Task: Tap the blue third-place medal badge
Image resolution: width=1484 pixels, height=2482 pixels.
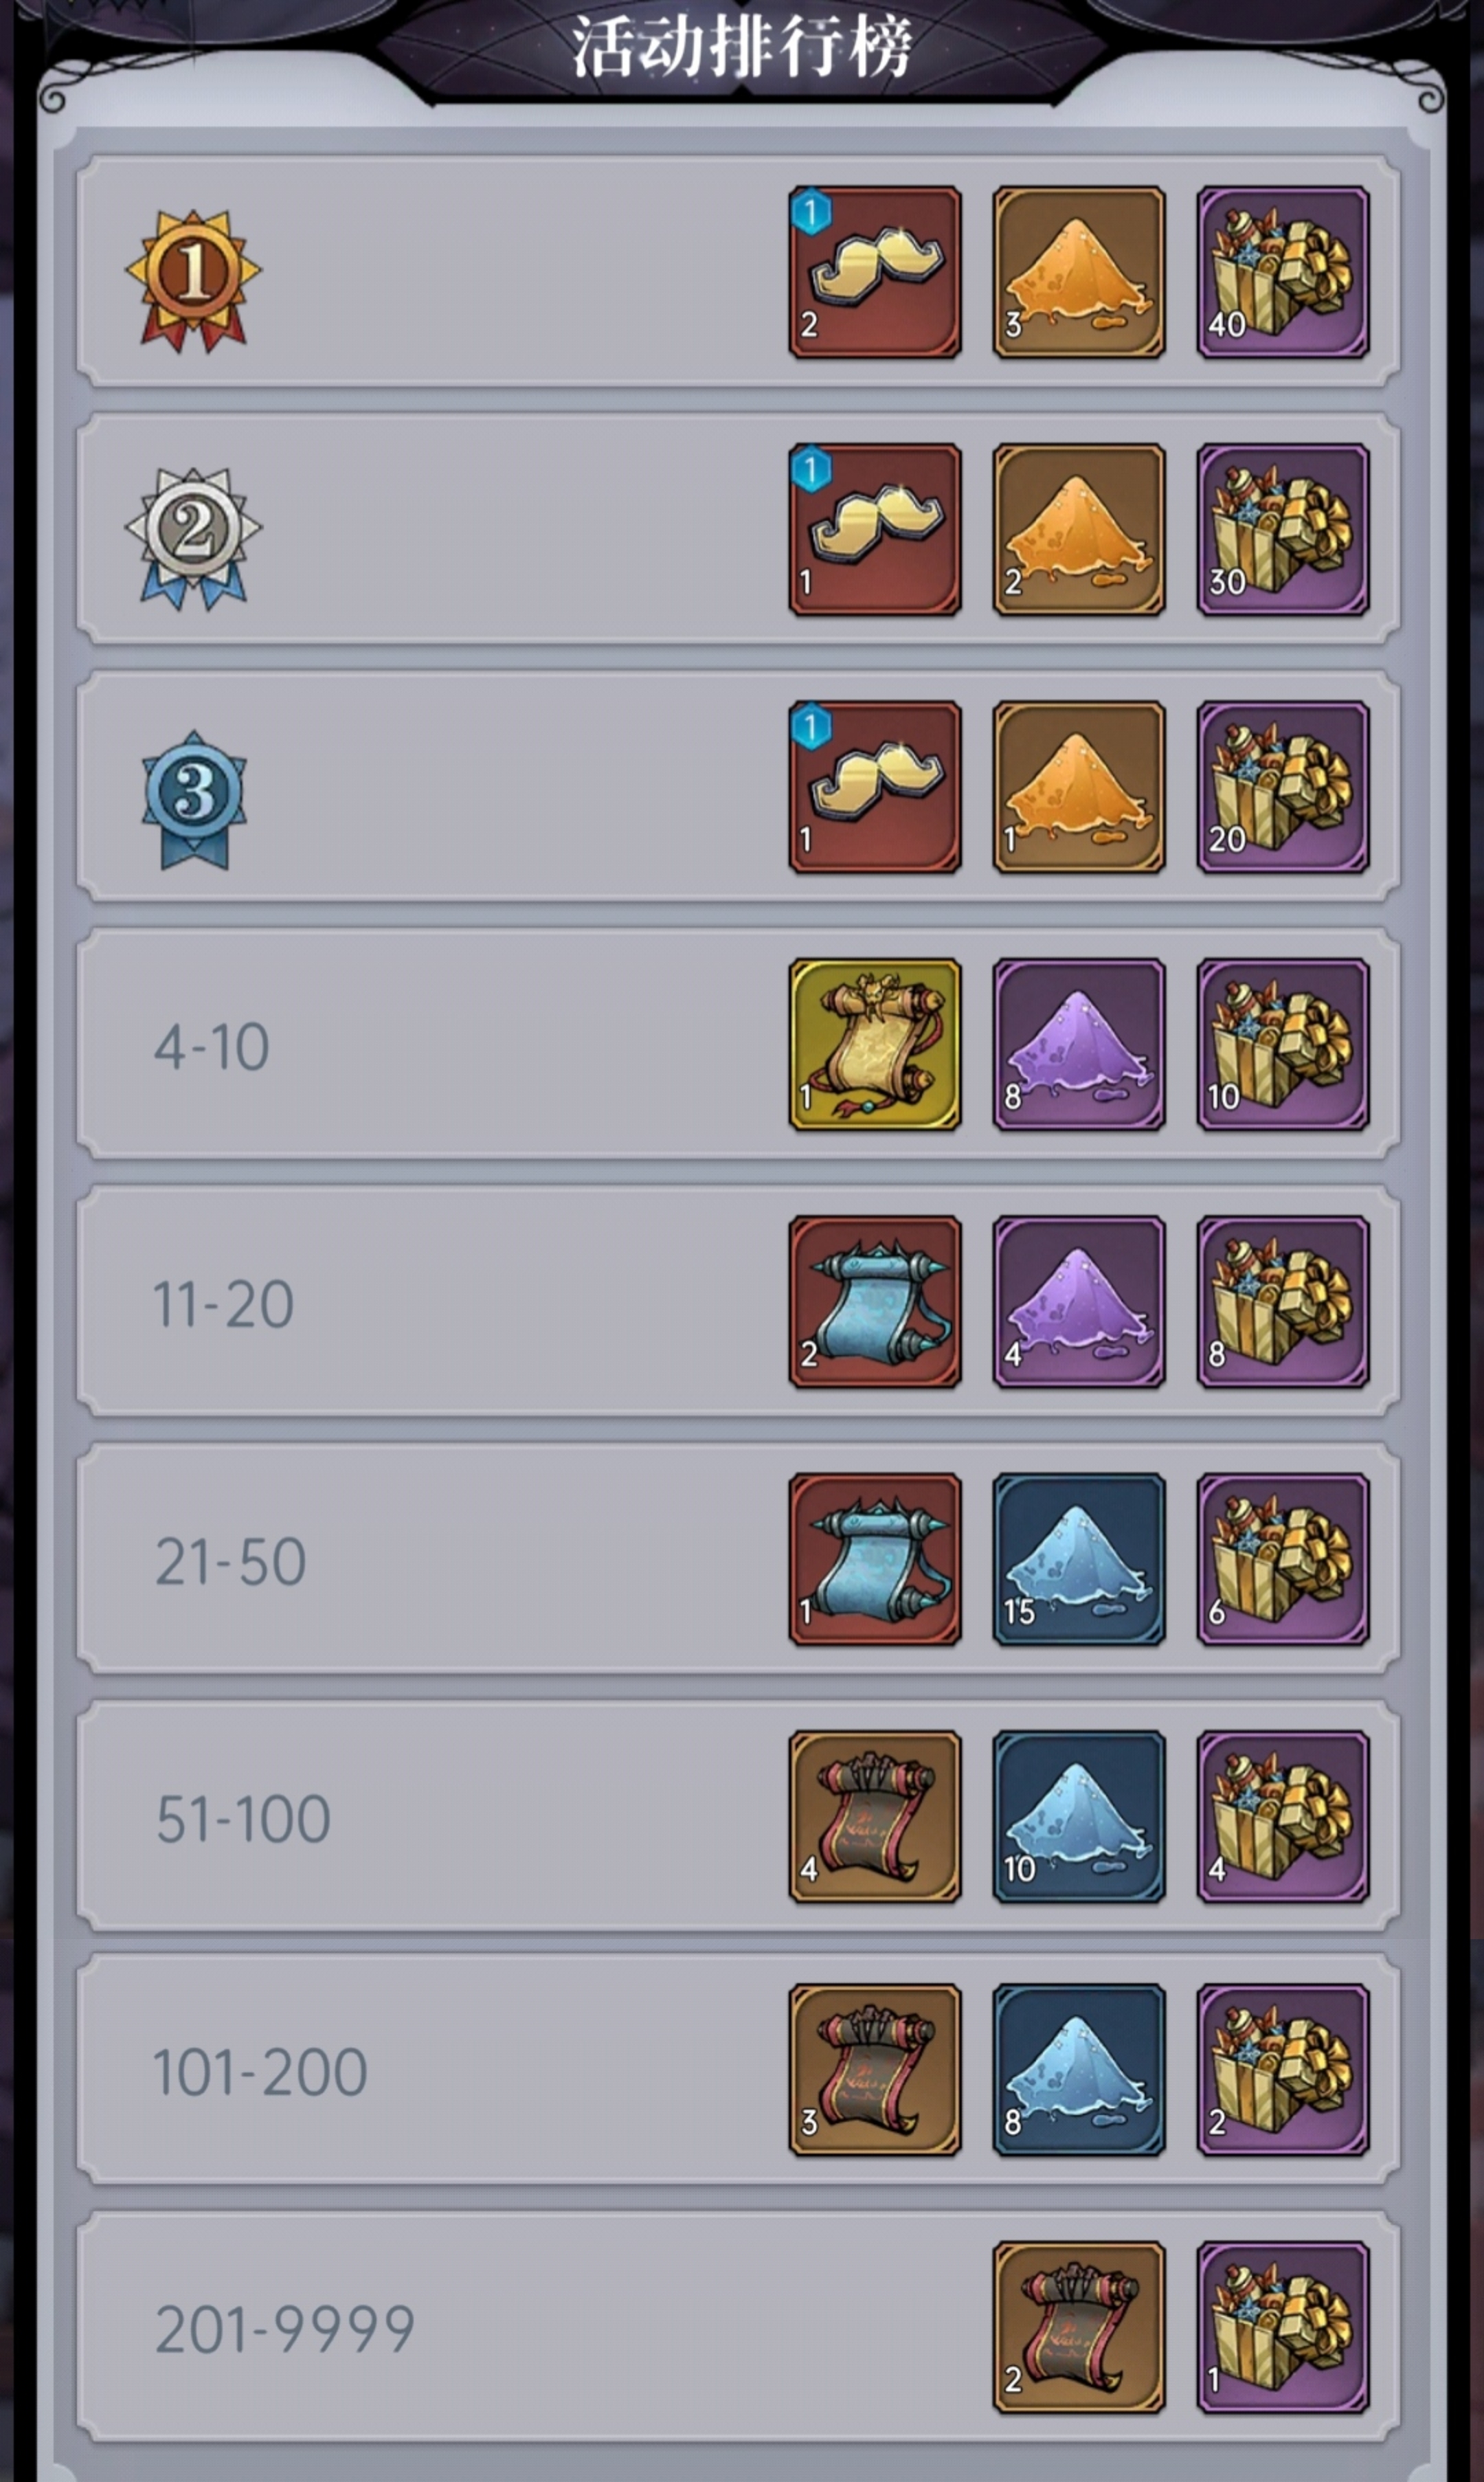Action: click(193, 799)
